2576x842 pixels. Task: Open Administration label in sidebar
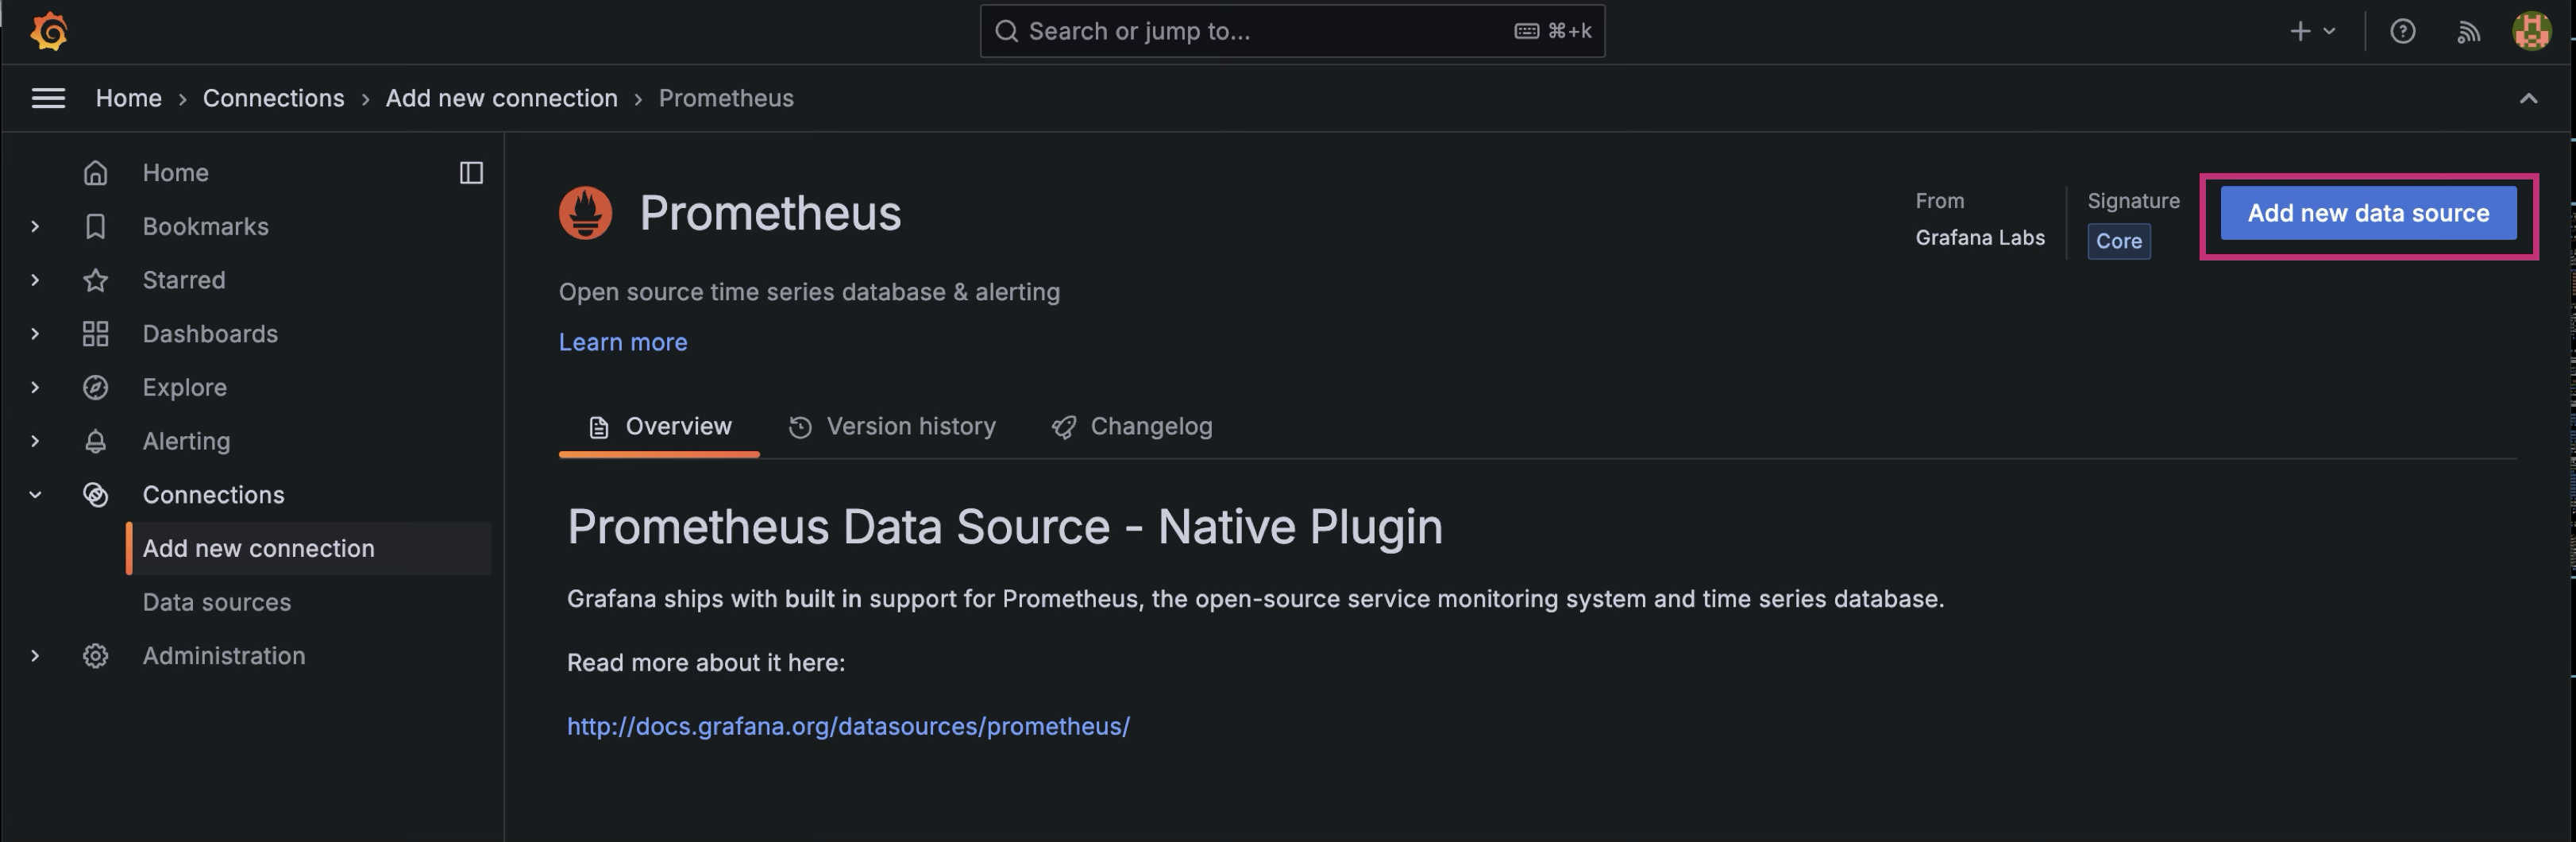coord(223,656)
